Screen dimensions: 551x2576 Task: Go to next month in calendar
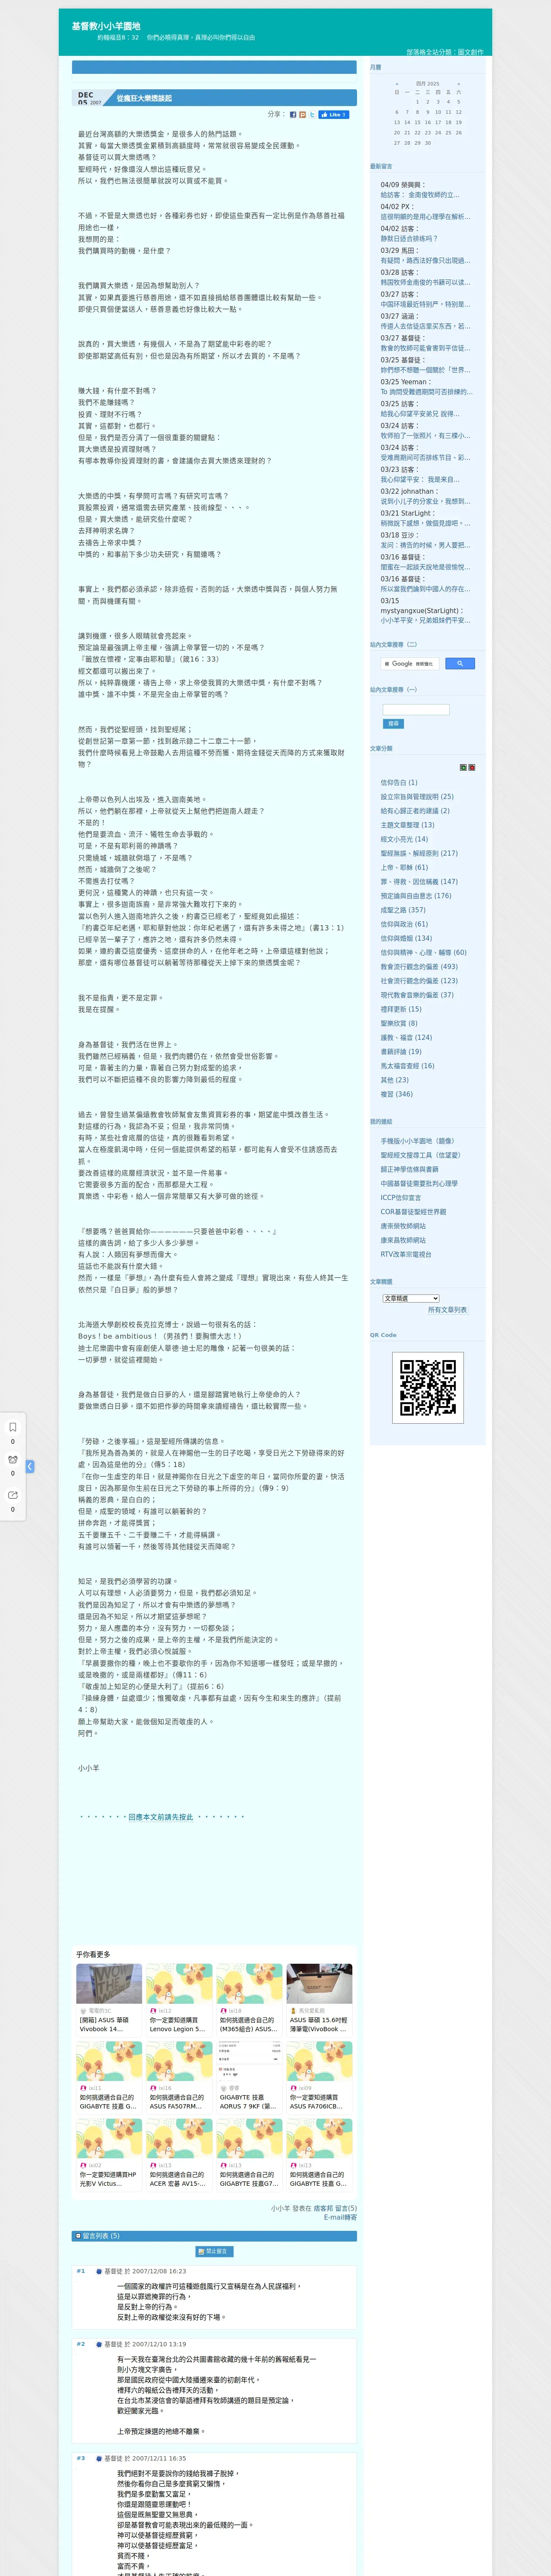click(459, 84)
